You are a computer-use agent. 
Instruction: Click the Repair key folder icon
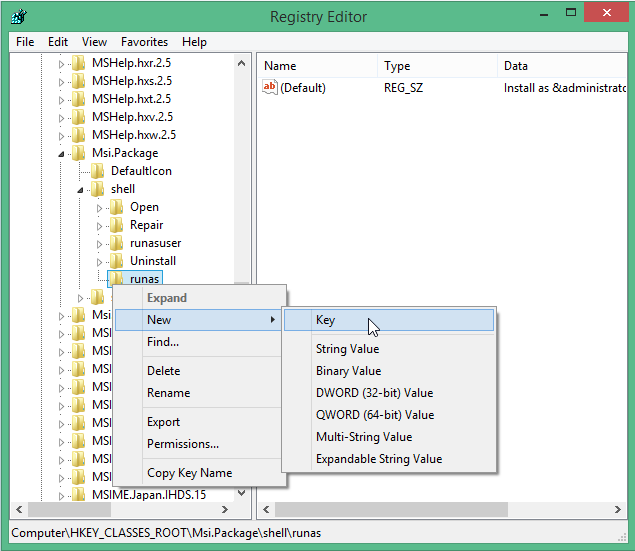(116, 225)
